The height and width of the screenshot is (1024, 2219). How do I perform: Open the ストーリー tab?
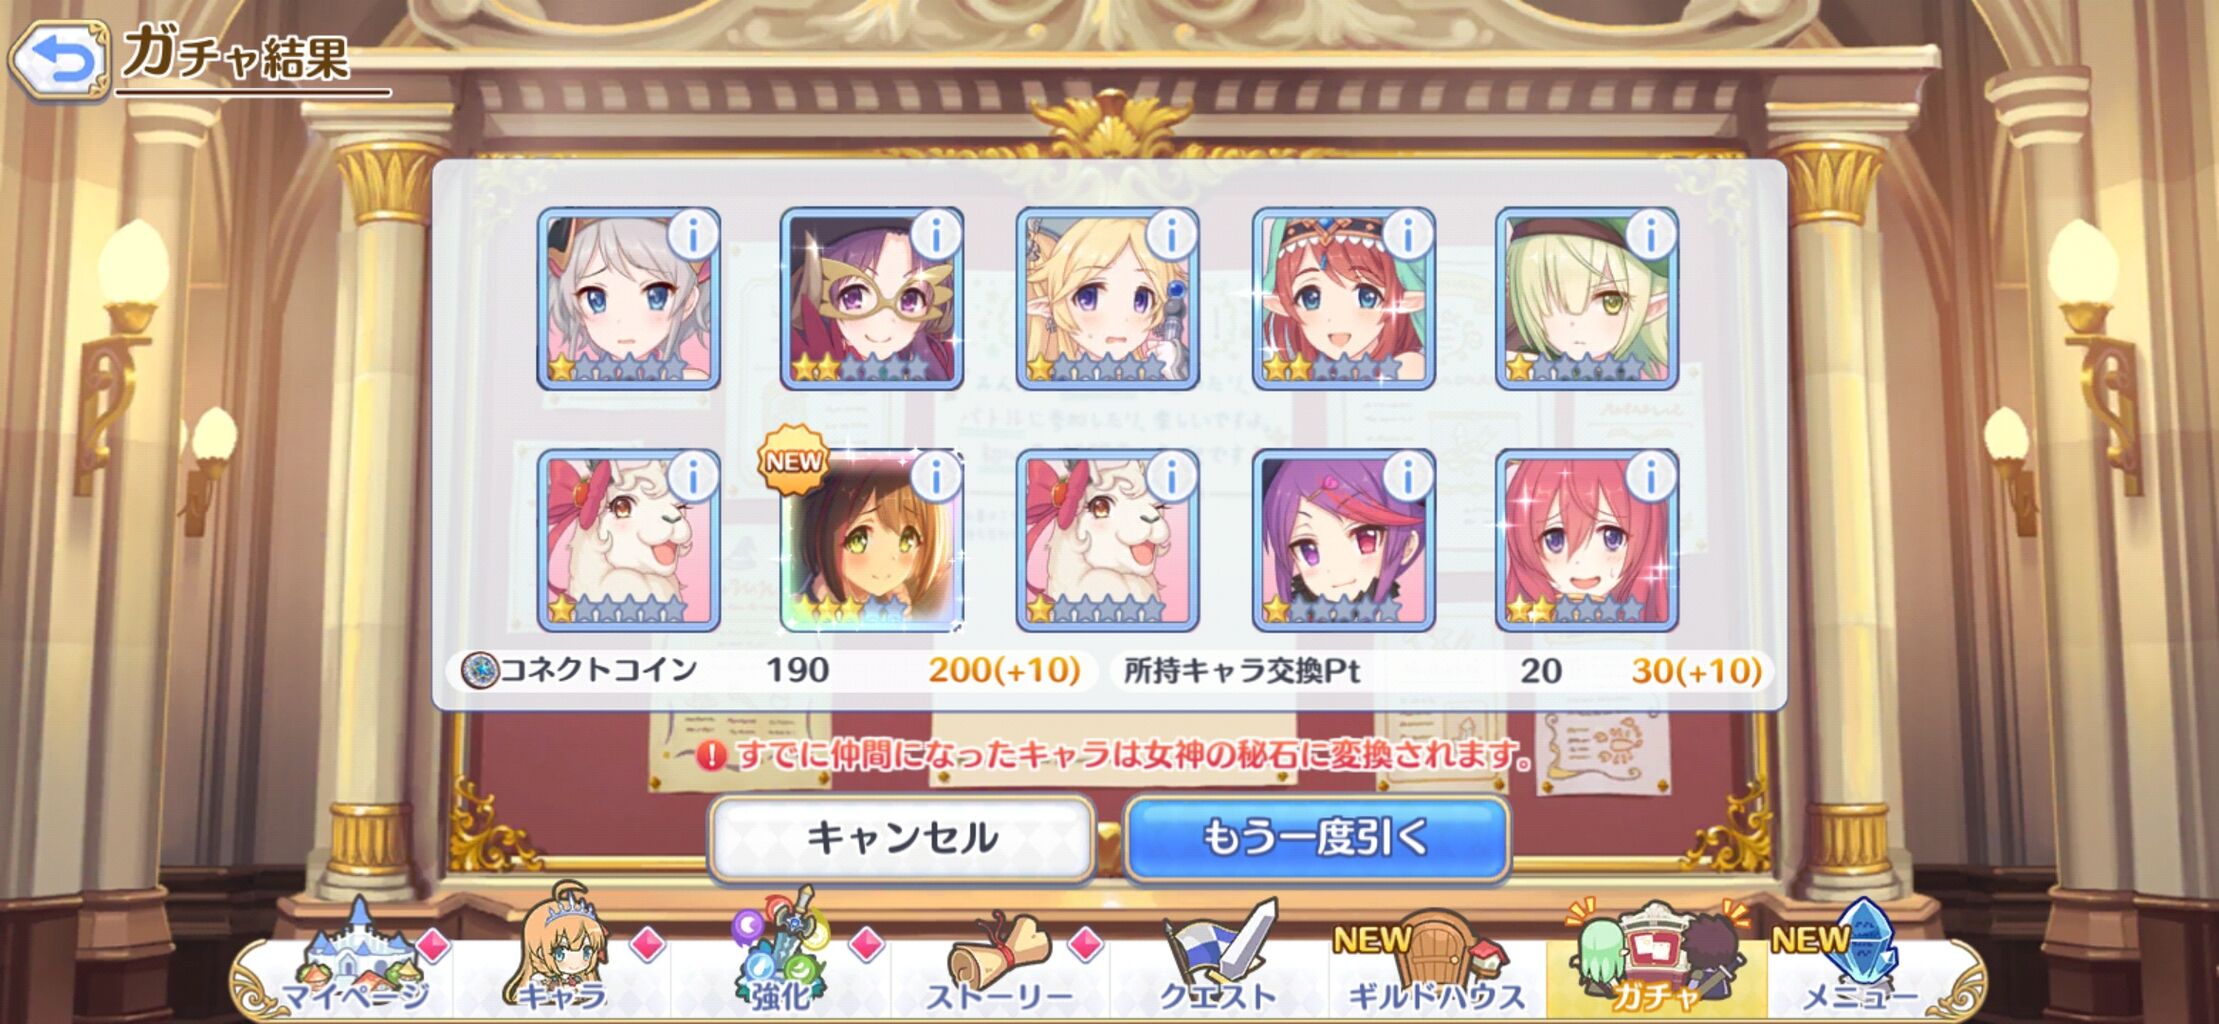1000,965
